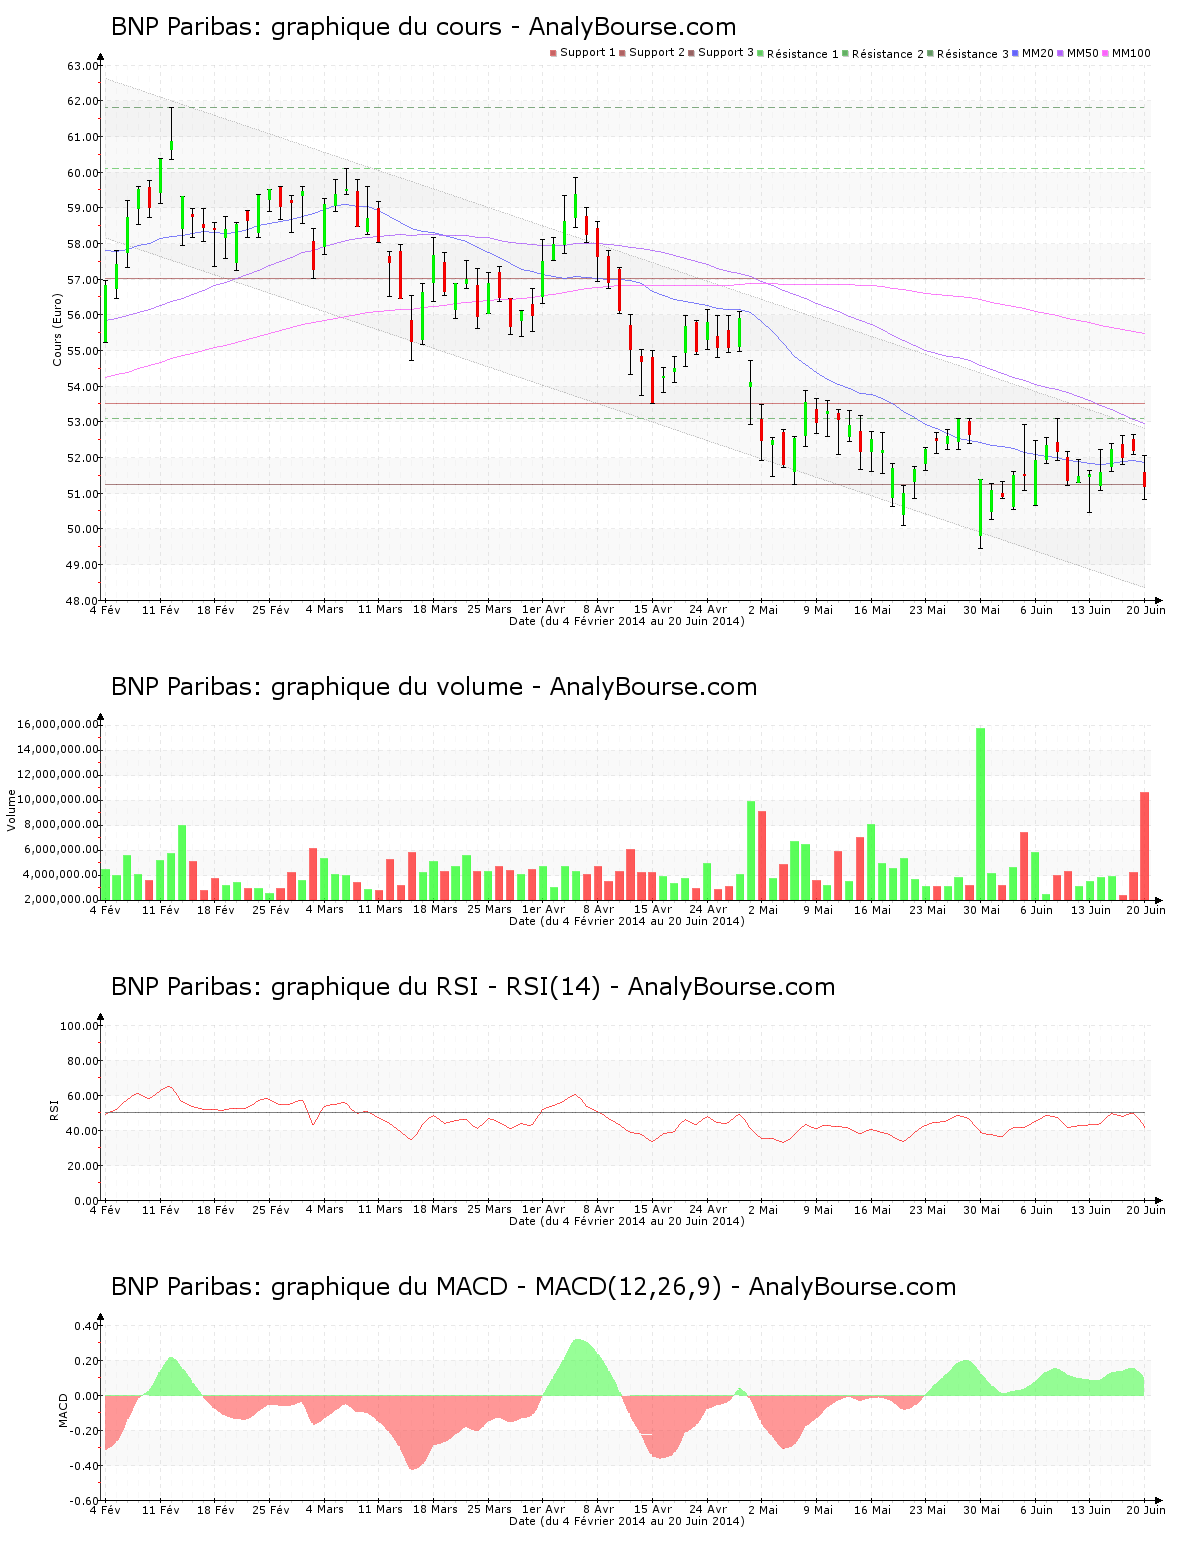Pick the MM100 legend entry
The image size is (1200, 1550).
pos(1127,53)
